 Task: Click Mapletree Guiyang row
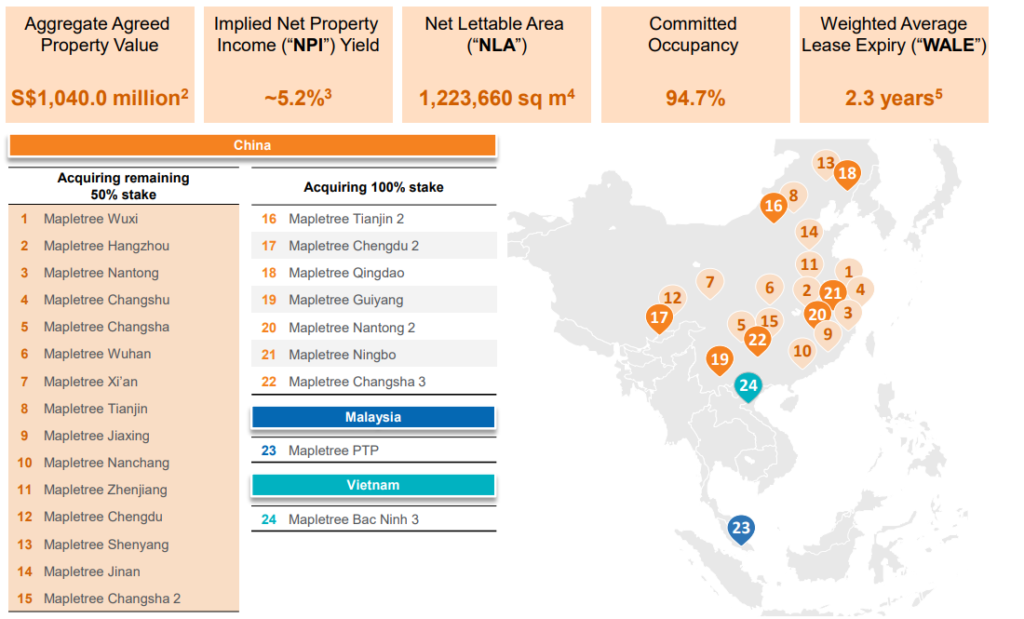[x=374, y=300]
